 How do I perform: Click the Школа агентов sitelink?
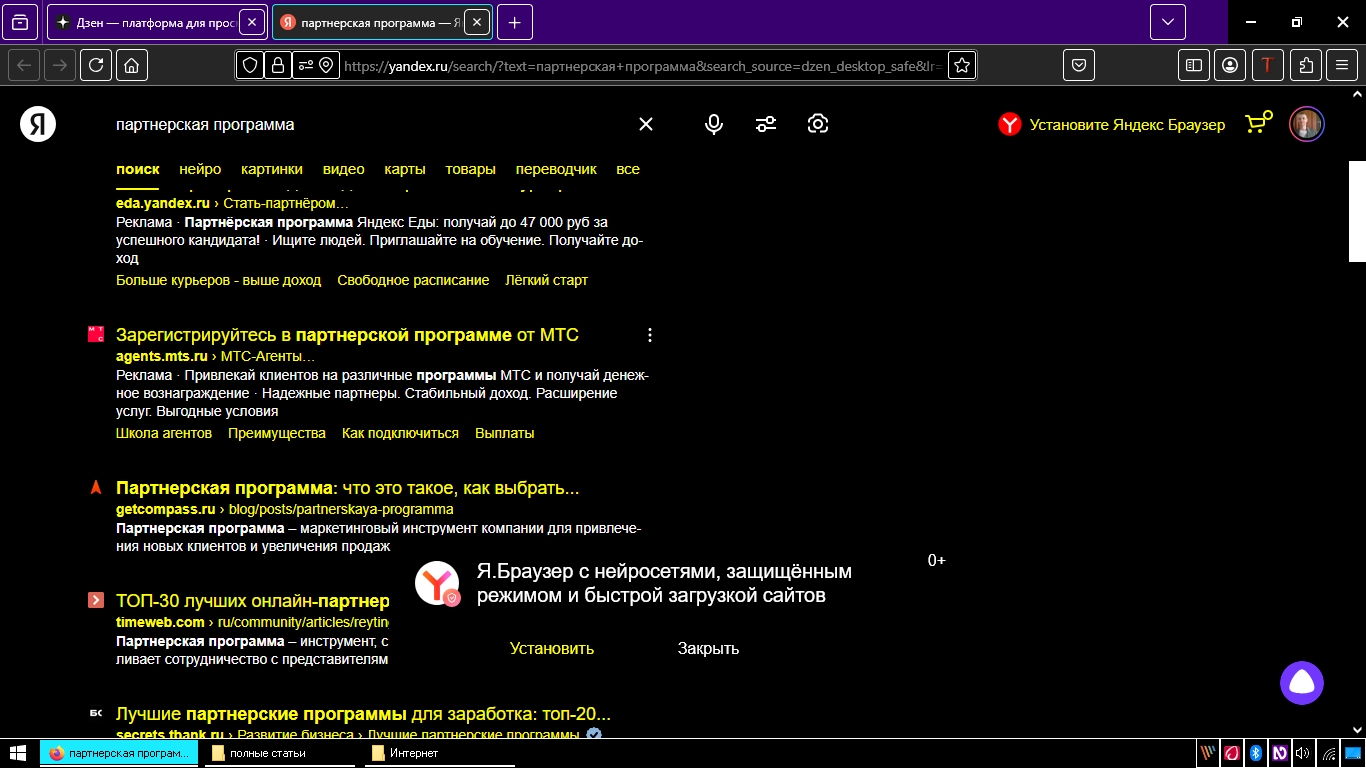[164, 433]
